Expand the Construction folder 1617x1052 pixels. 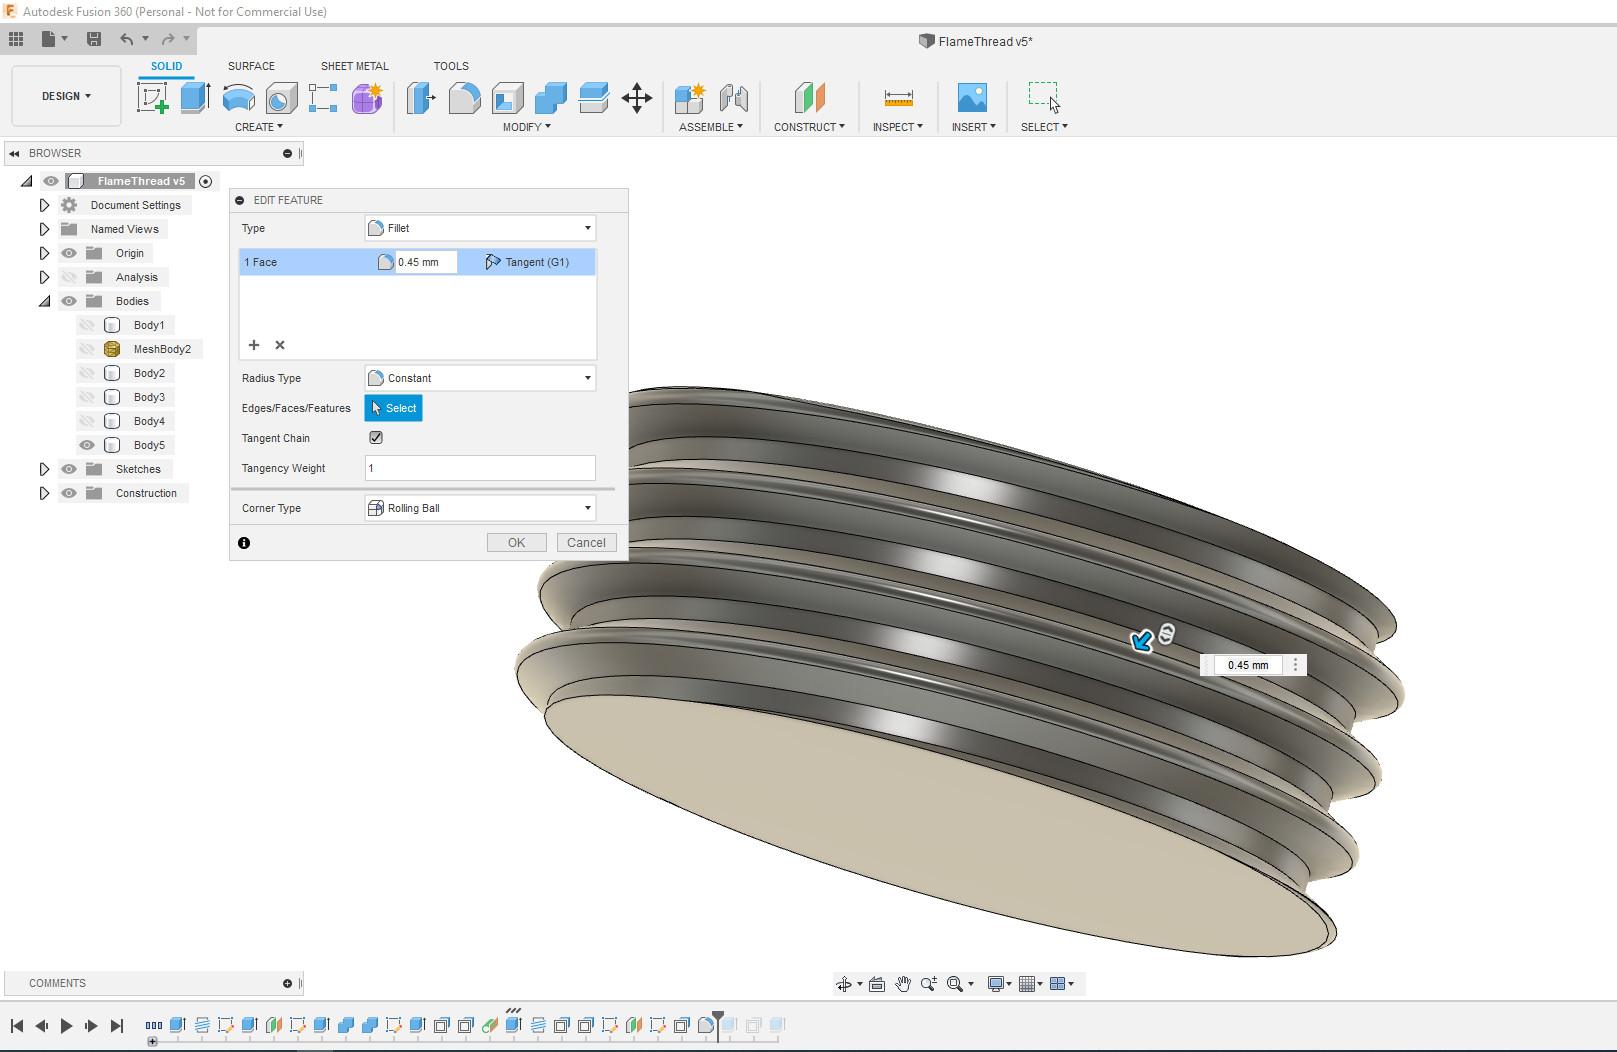(44, 493)
